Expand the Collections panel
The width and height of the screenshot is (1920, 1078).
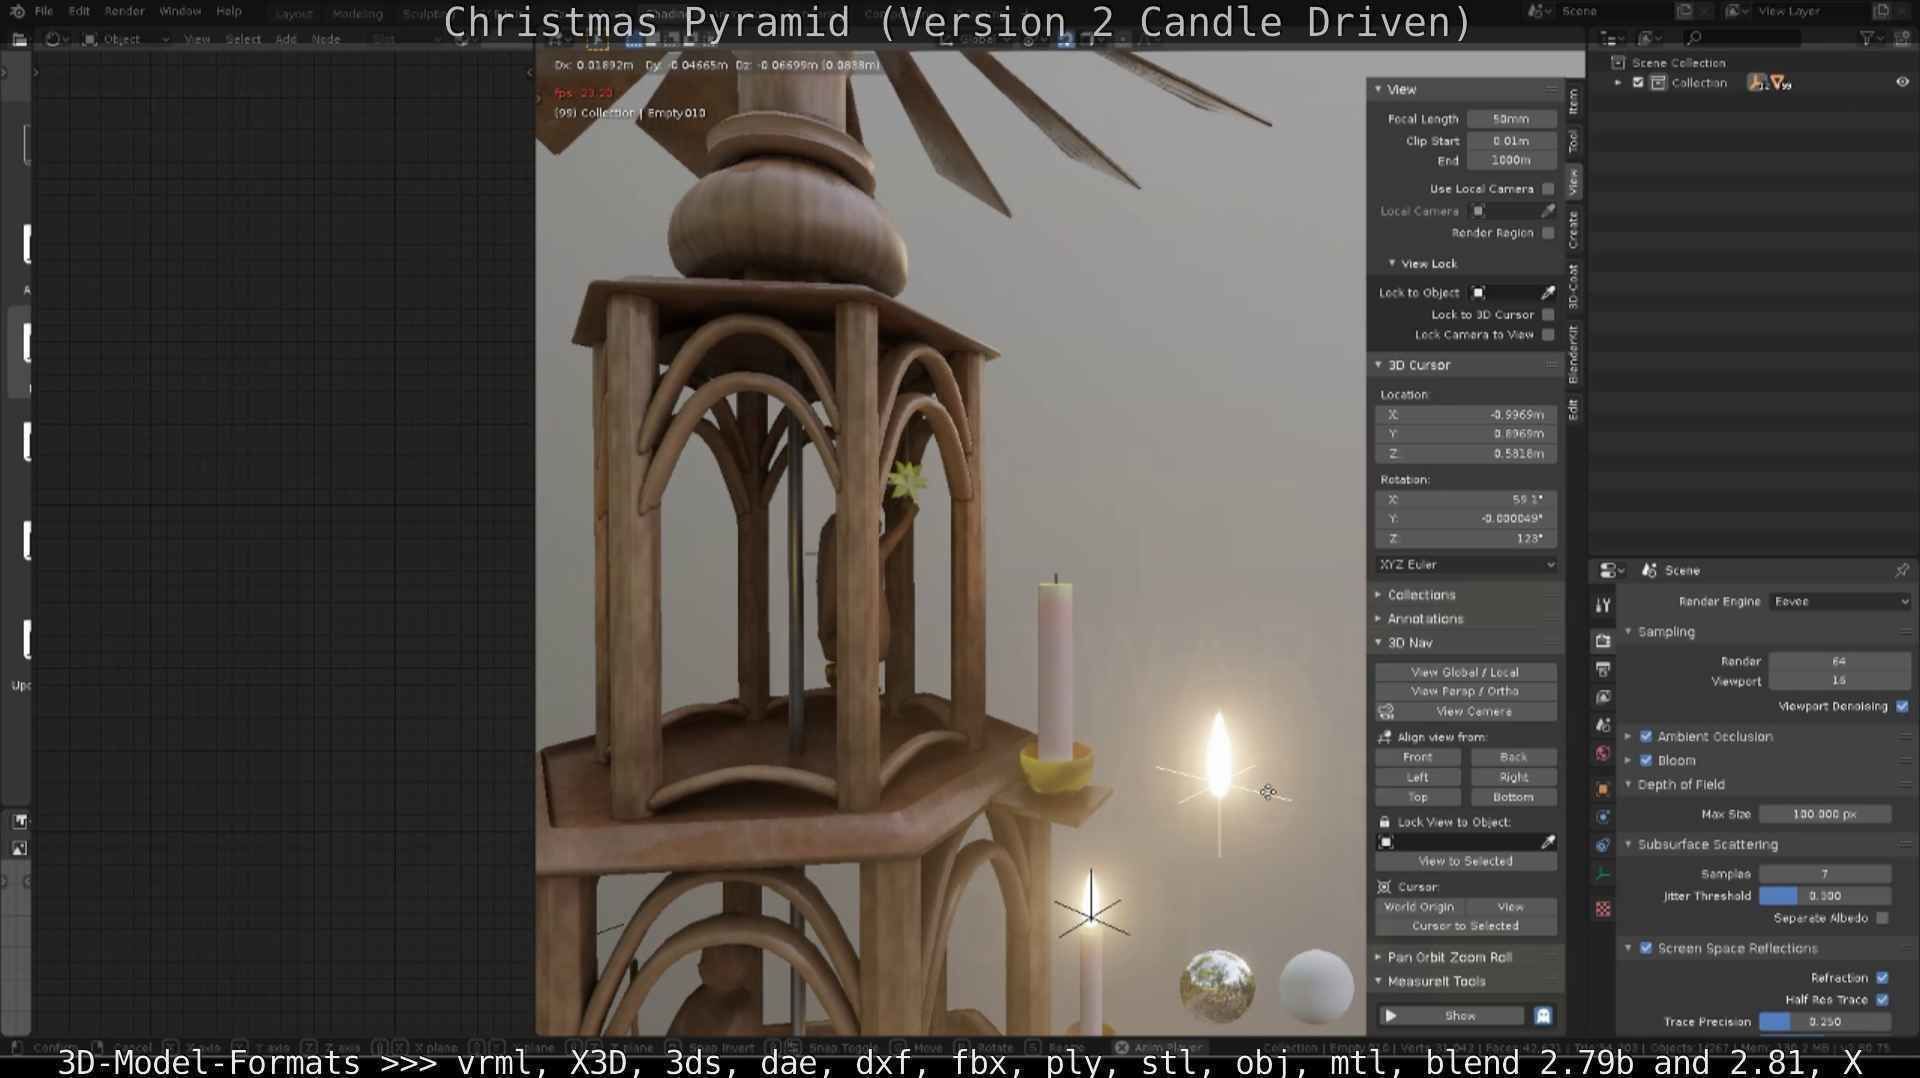pos(1378,595)
